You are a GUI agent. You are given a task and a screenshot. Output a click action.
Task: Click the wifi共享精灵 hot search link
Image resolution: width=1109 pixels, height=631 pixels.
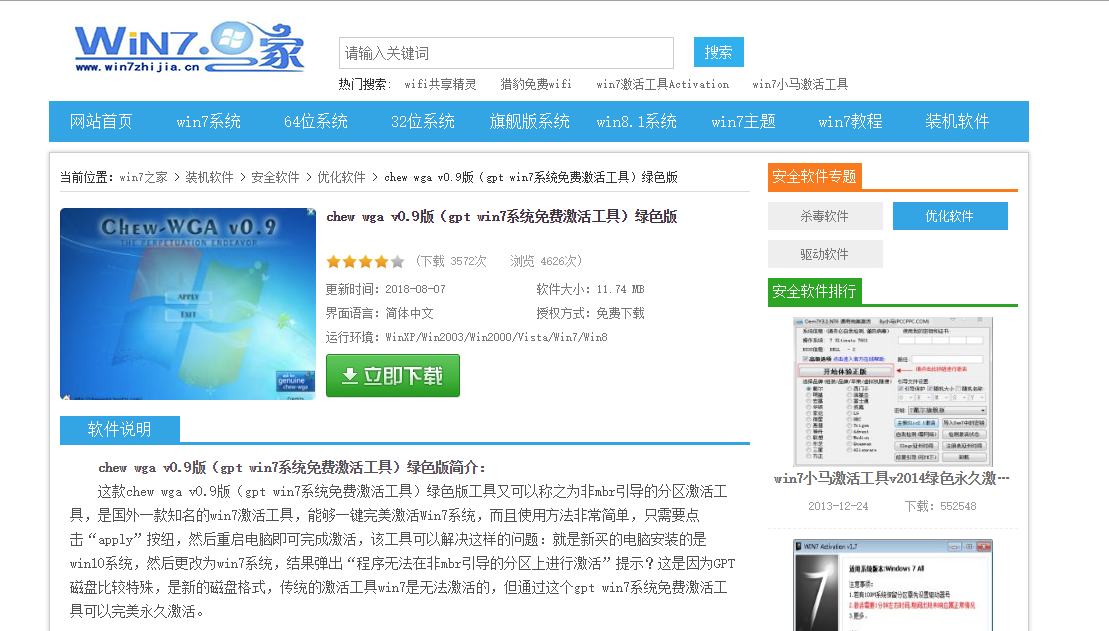(x=440, y=85)
